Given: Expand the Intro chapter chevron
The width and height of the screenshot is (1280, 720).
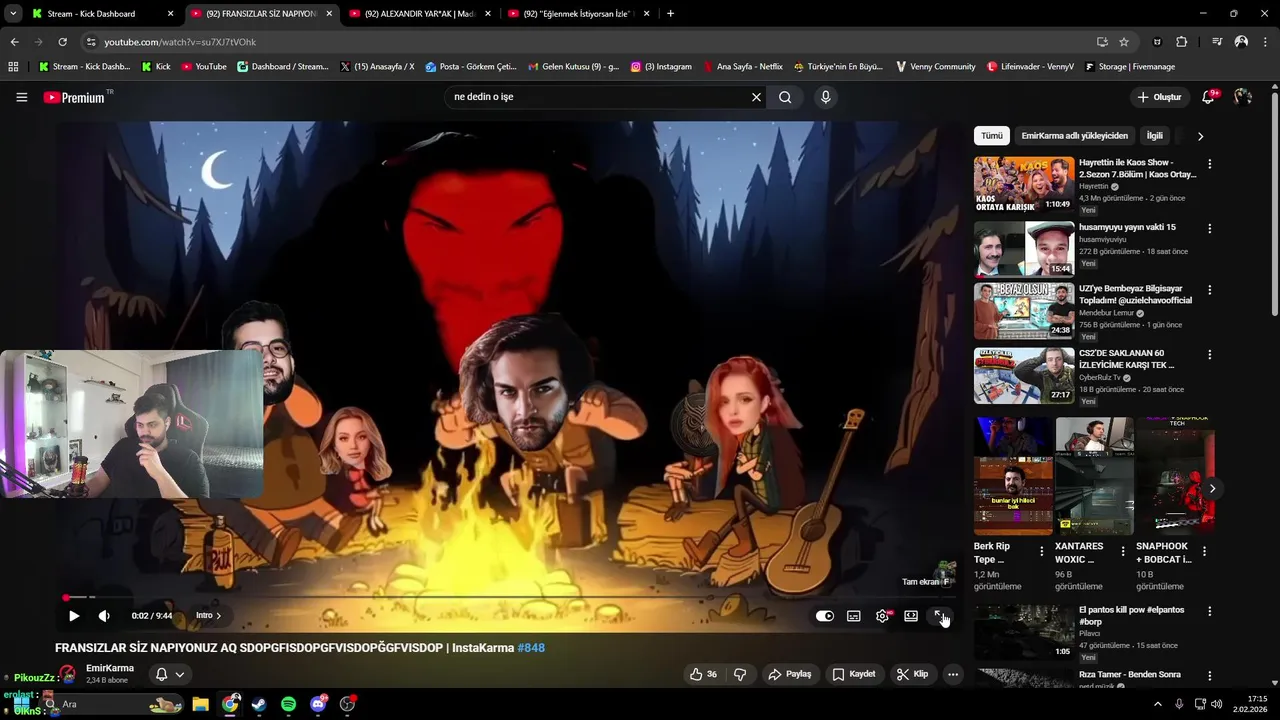Looking at the screenshot, I should tap(219, 616).
